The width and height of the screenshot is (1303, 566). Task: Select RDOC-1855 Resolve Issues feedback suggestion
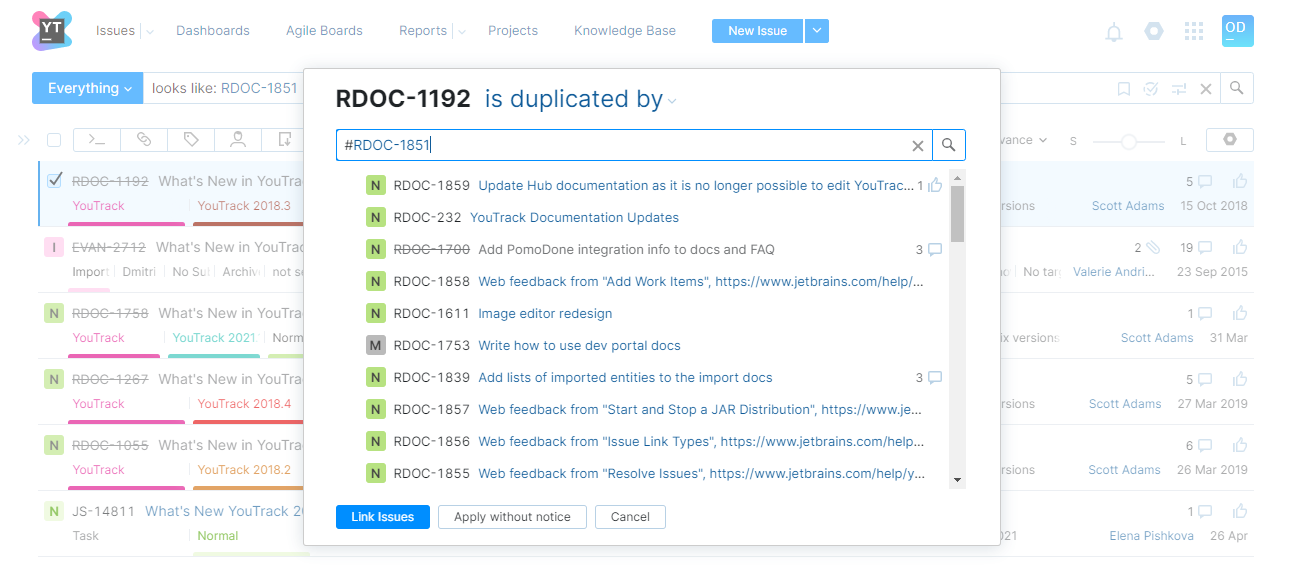(701, 473)
